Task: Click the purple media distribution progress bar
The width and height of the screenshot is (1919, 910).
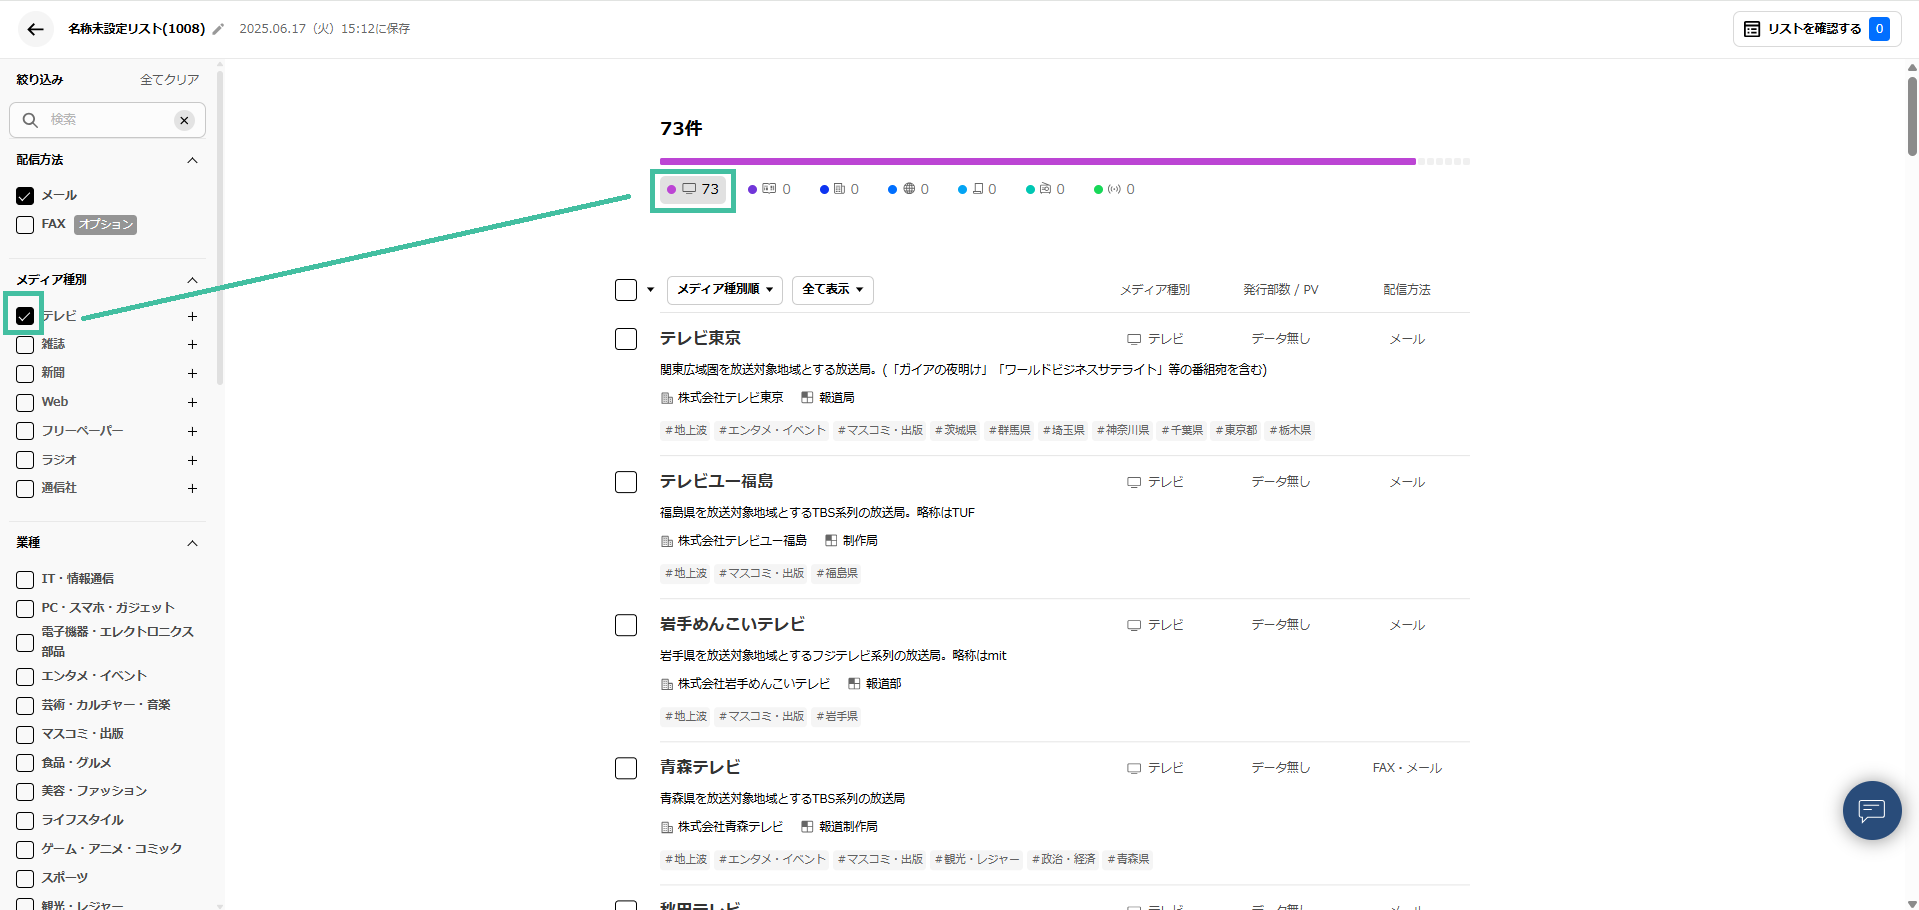Action: [x=1037, y=161]
